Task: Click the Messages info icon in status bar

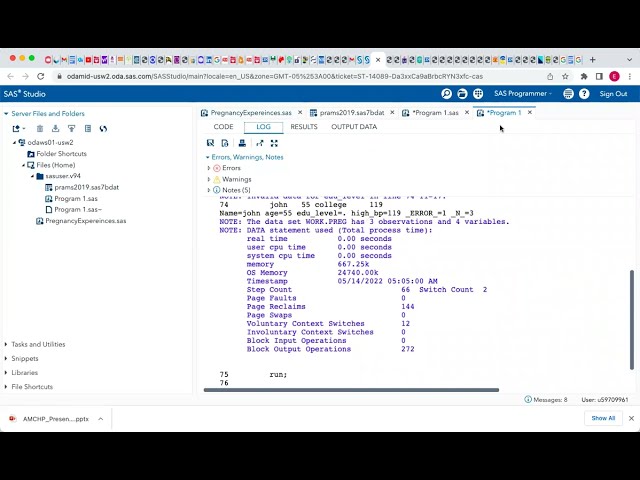Action: tap(528, 400)
